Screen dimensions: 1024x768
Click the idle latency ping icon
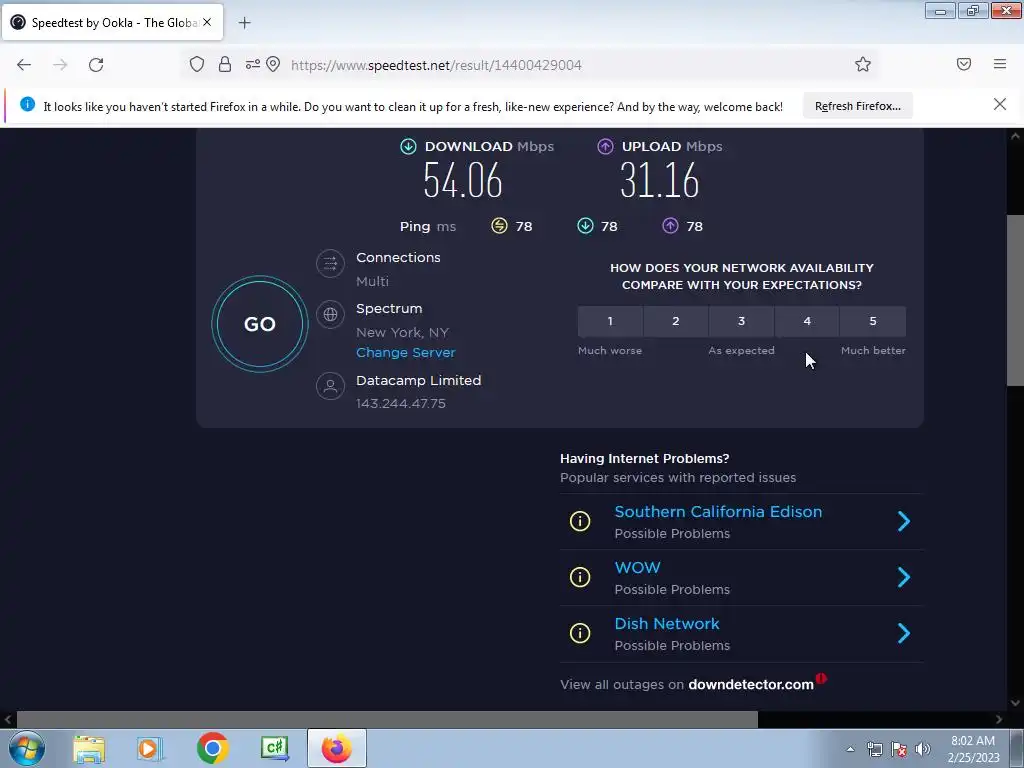[x=499, y=226]
